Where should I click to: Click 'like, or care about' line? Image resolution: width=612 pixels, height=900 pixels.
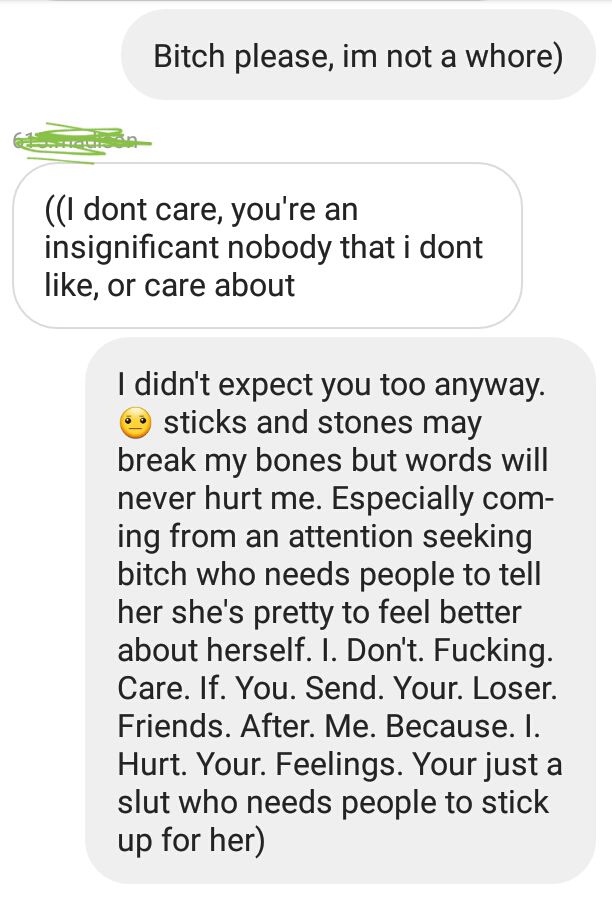[170, 285]
